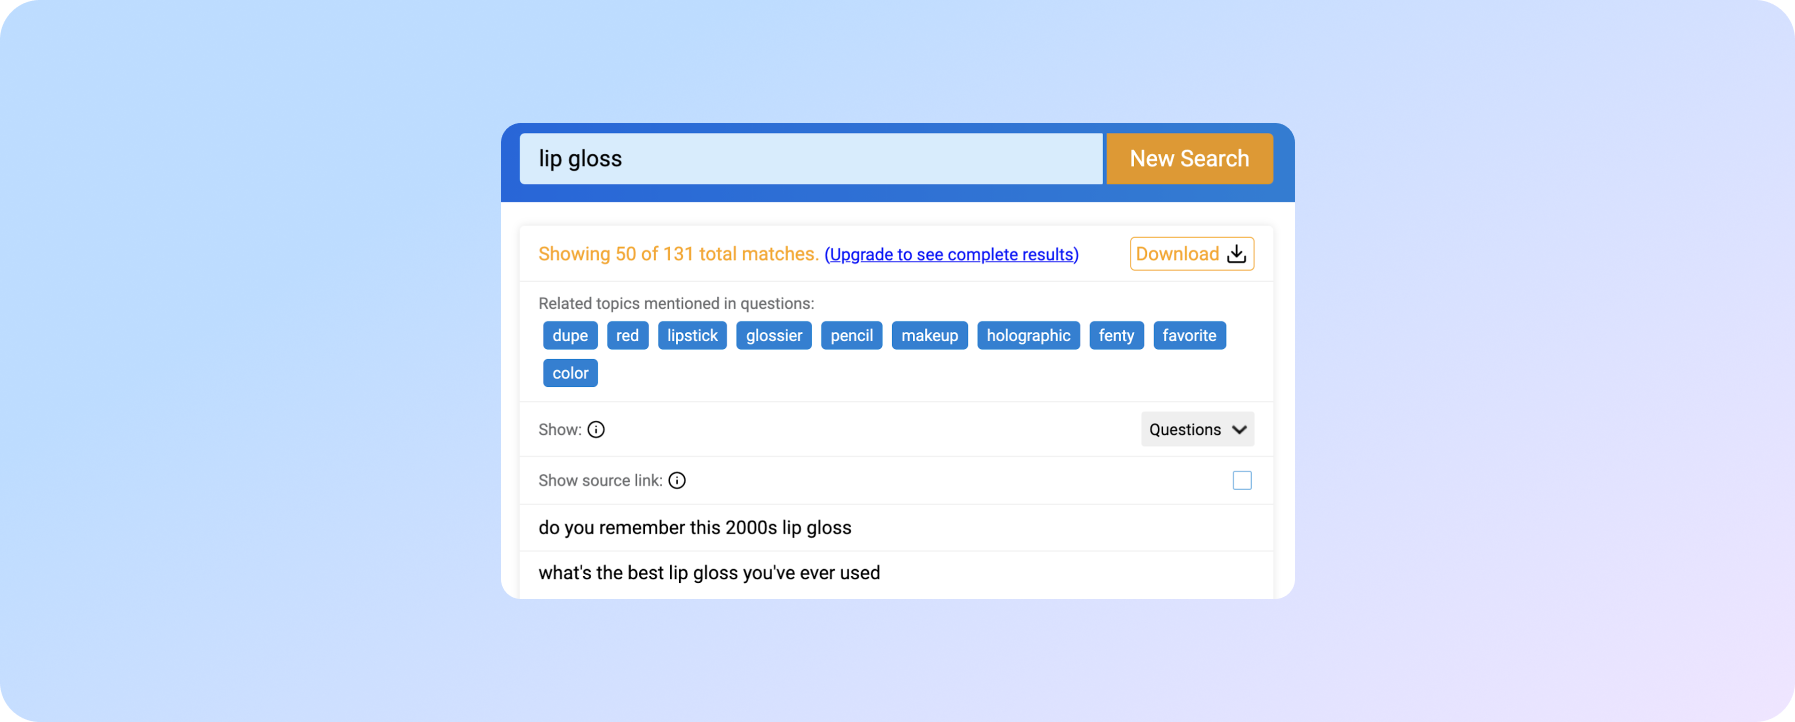
Task: Select the 'favorite' related topic
Action: [x=1189, y=335]
